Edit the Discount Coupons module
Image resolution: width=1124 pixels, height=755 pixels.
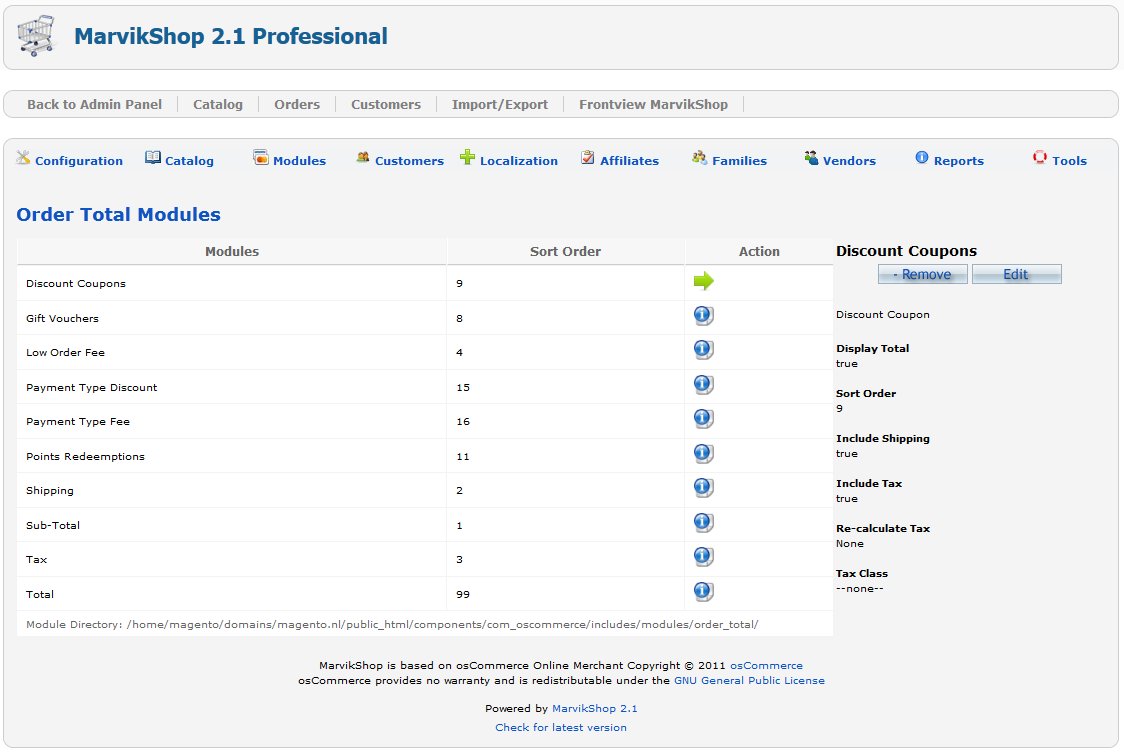(x=1016, y=275)
